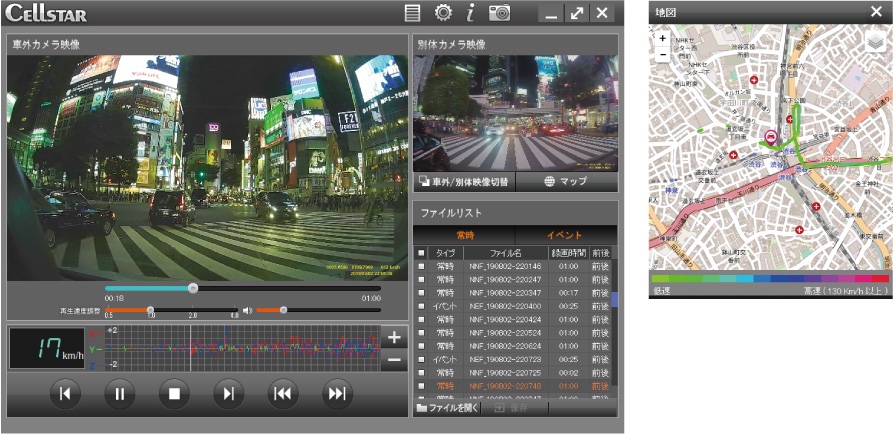Stop the video playback
Viewport: 893px width, 434px height.
[173, 393]
